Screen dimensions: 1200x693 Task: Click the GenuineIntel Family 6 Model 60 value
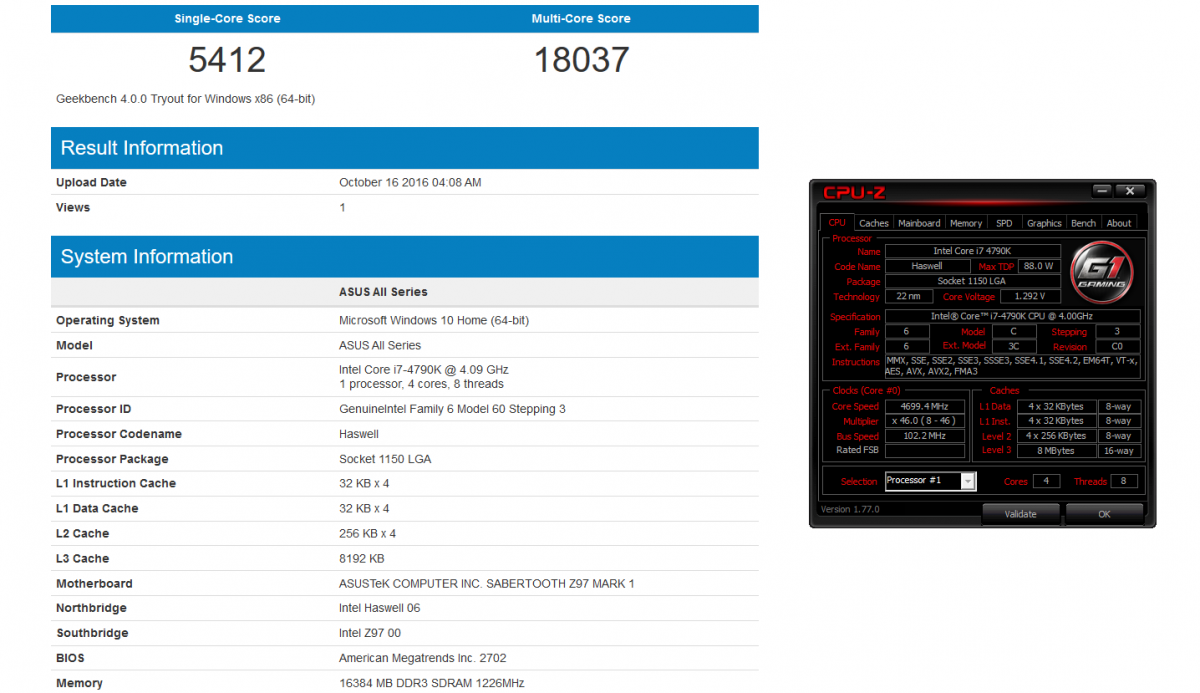pos(452,409)
